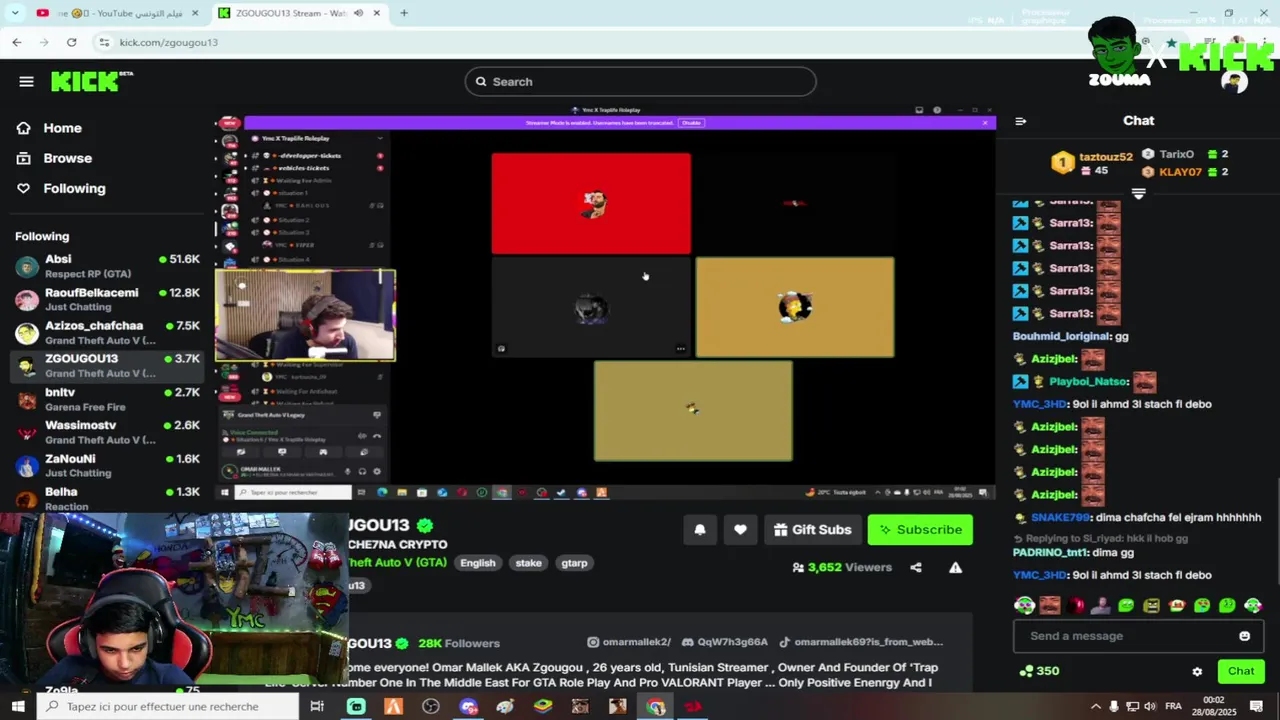Viewport: 1280px width, 720px height.
Task: Expand gift leaderboard under taztouz52
Action: coord(1138,193)
